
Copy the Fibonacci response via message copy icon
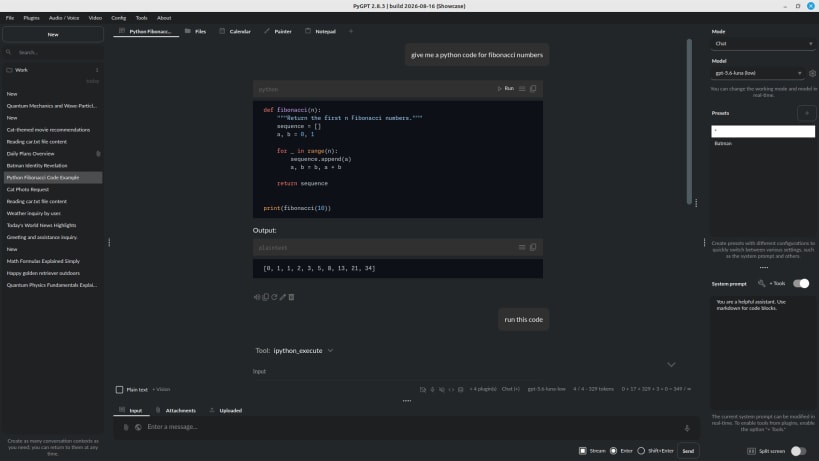coord(265,297)
